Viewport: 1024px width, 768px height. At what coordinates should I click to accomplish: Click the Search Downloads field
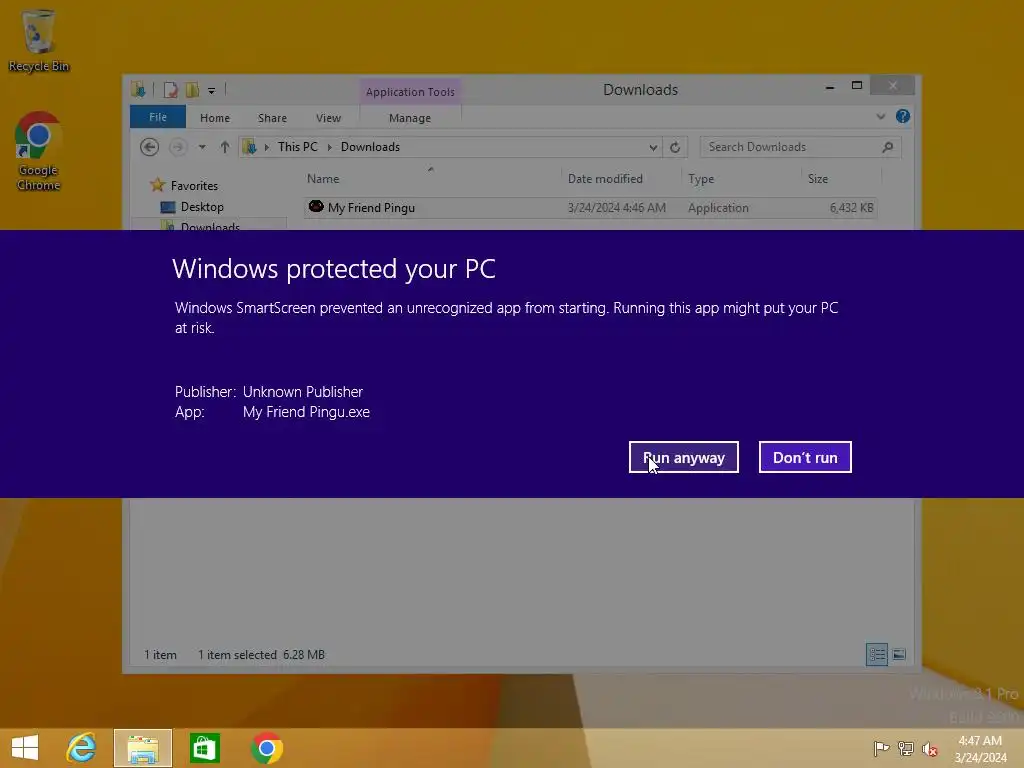click(800, 147)
